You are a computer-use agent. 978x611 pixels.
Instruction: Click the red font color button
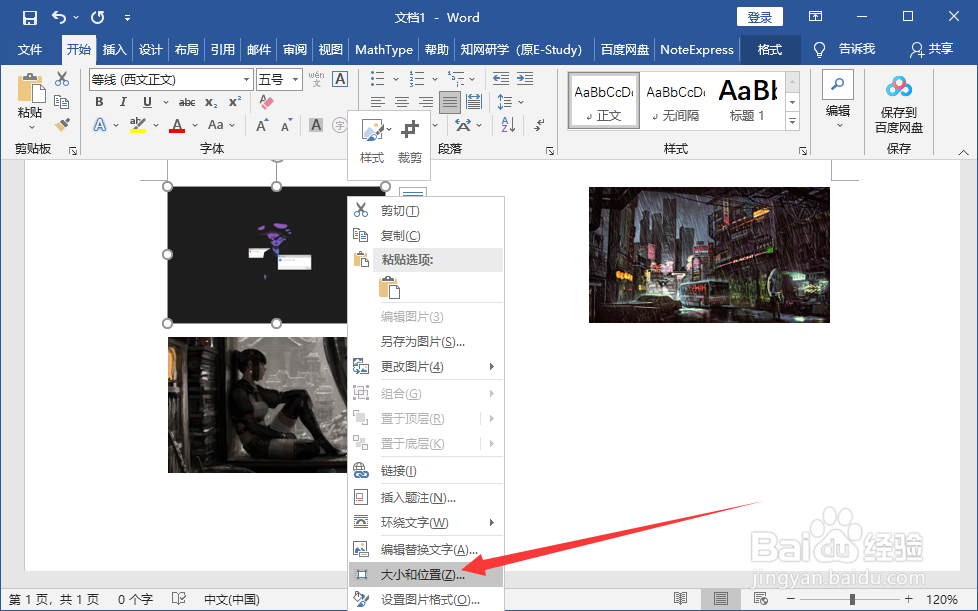(x=177, y=125)
